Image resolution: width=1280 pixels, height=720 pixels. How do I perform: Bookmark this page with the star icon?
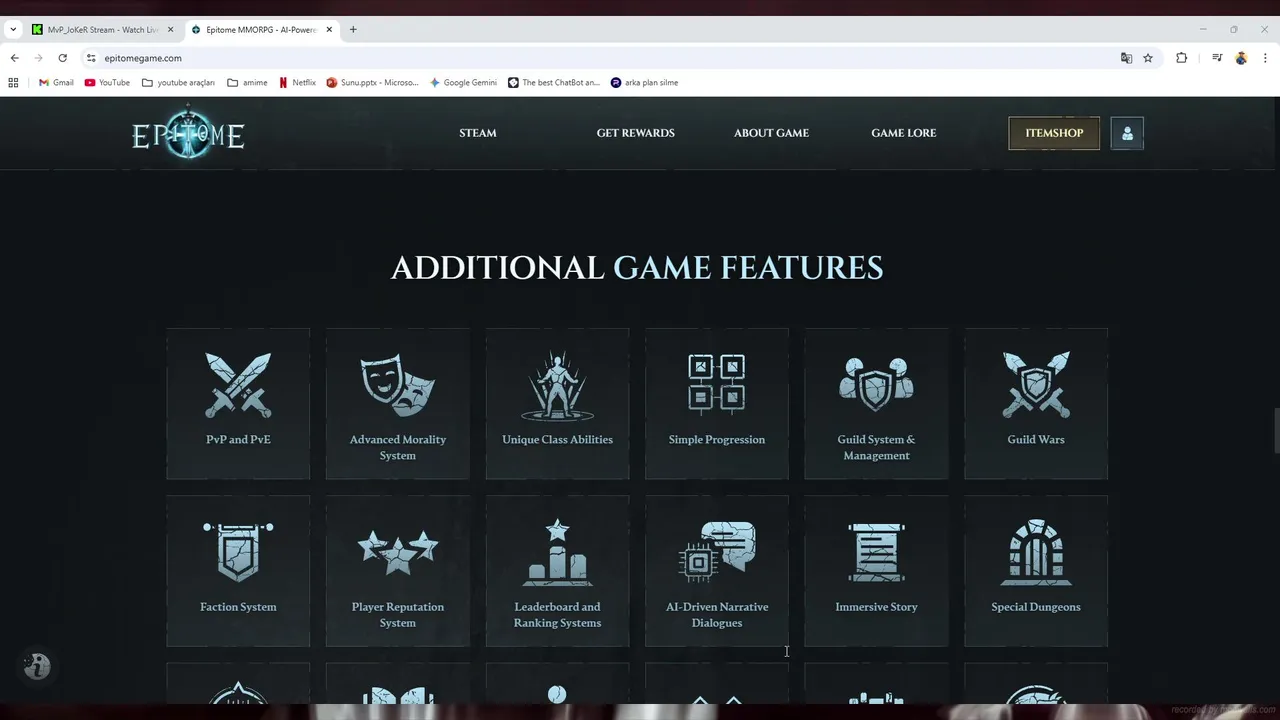click(1148, 58)
